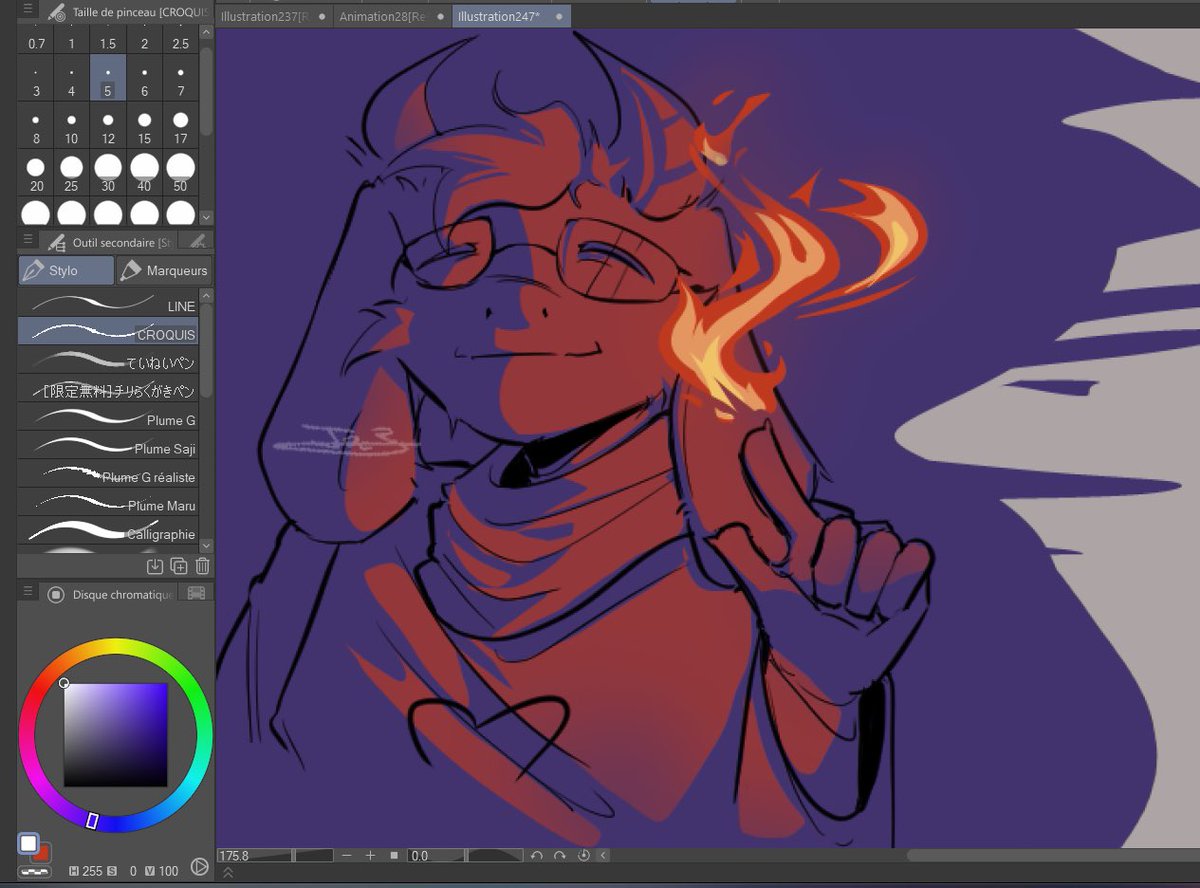
Task: Click the hue ring of color wheel
Action: (x=115, y=647)
